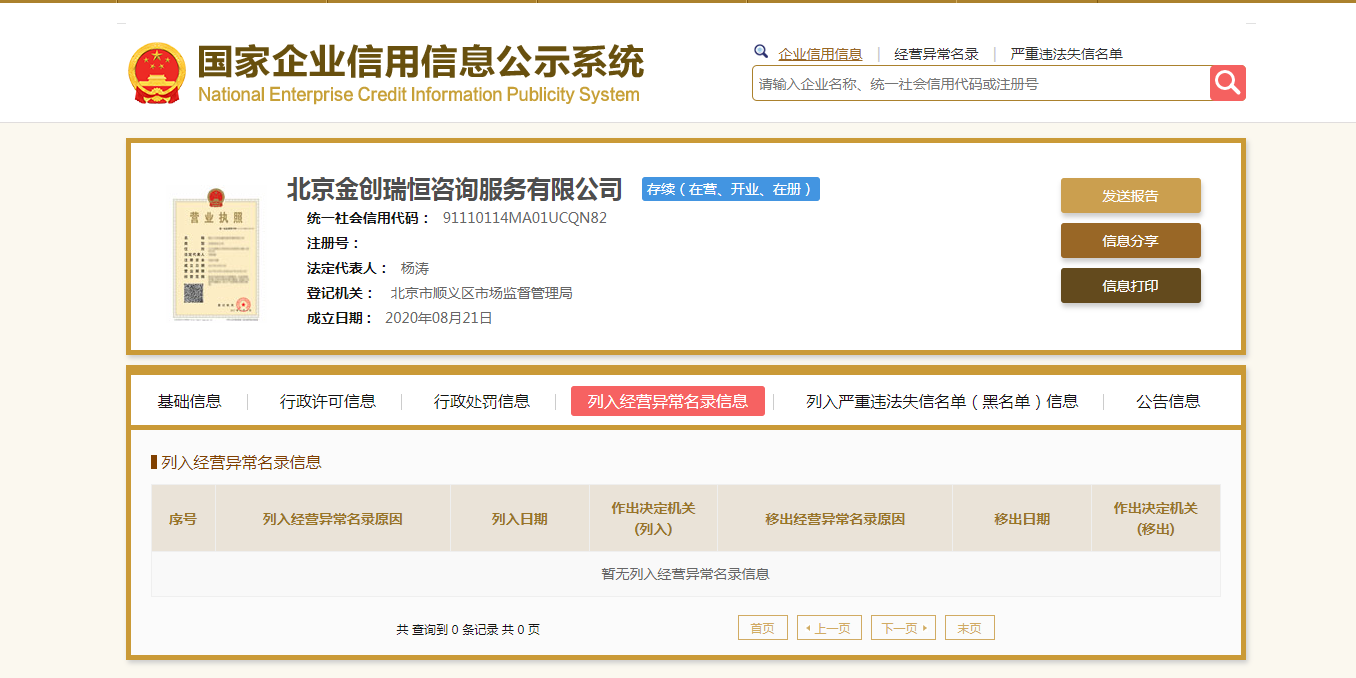Click the 作出决定机关(列入) column header

tap(653, 519)
